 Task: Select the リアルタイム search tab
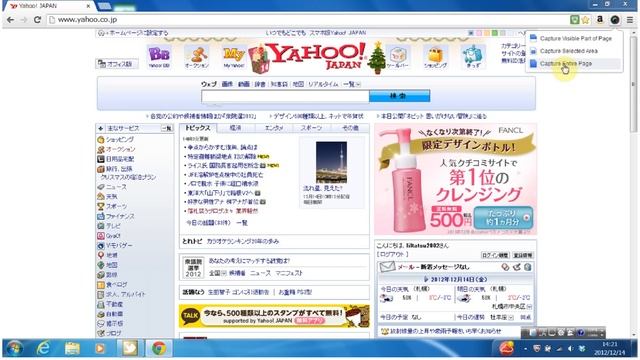[323, 84]
